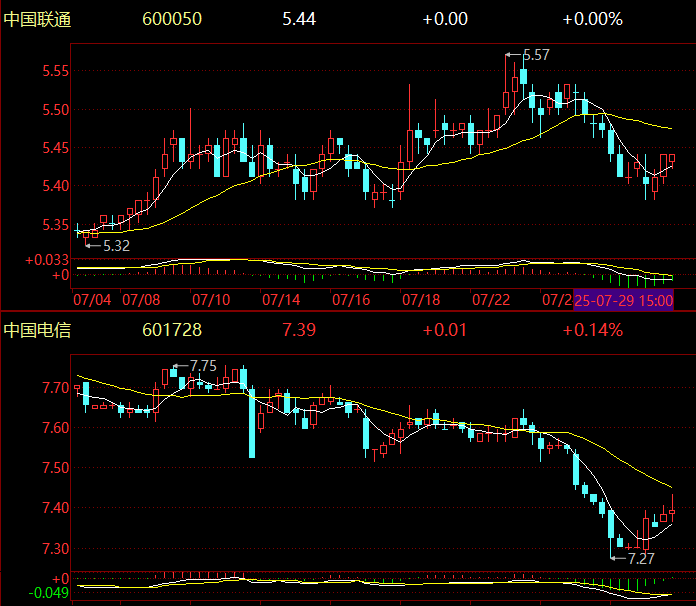
Task: Click the 07/10 date axis label
Action: [x=211, y=300]
